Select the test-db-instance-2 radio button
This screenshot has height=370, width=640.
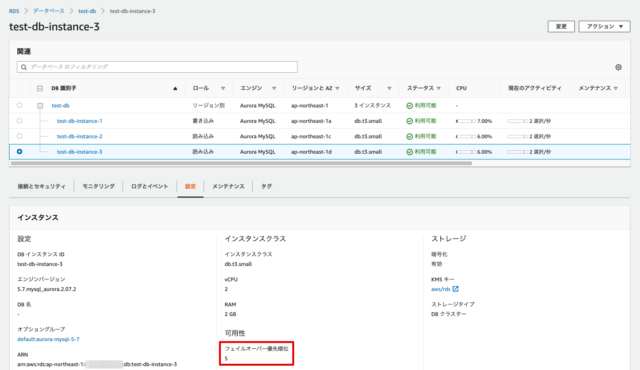pos(20,136)
